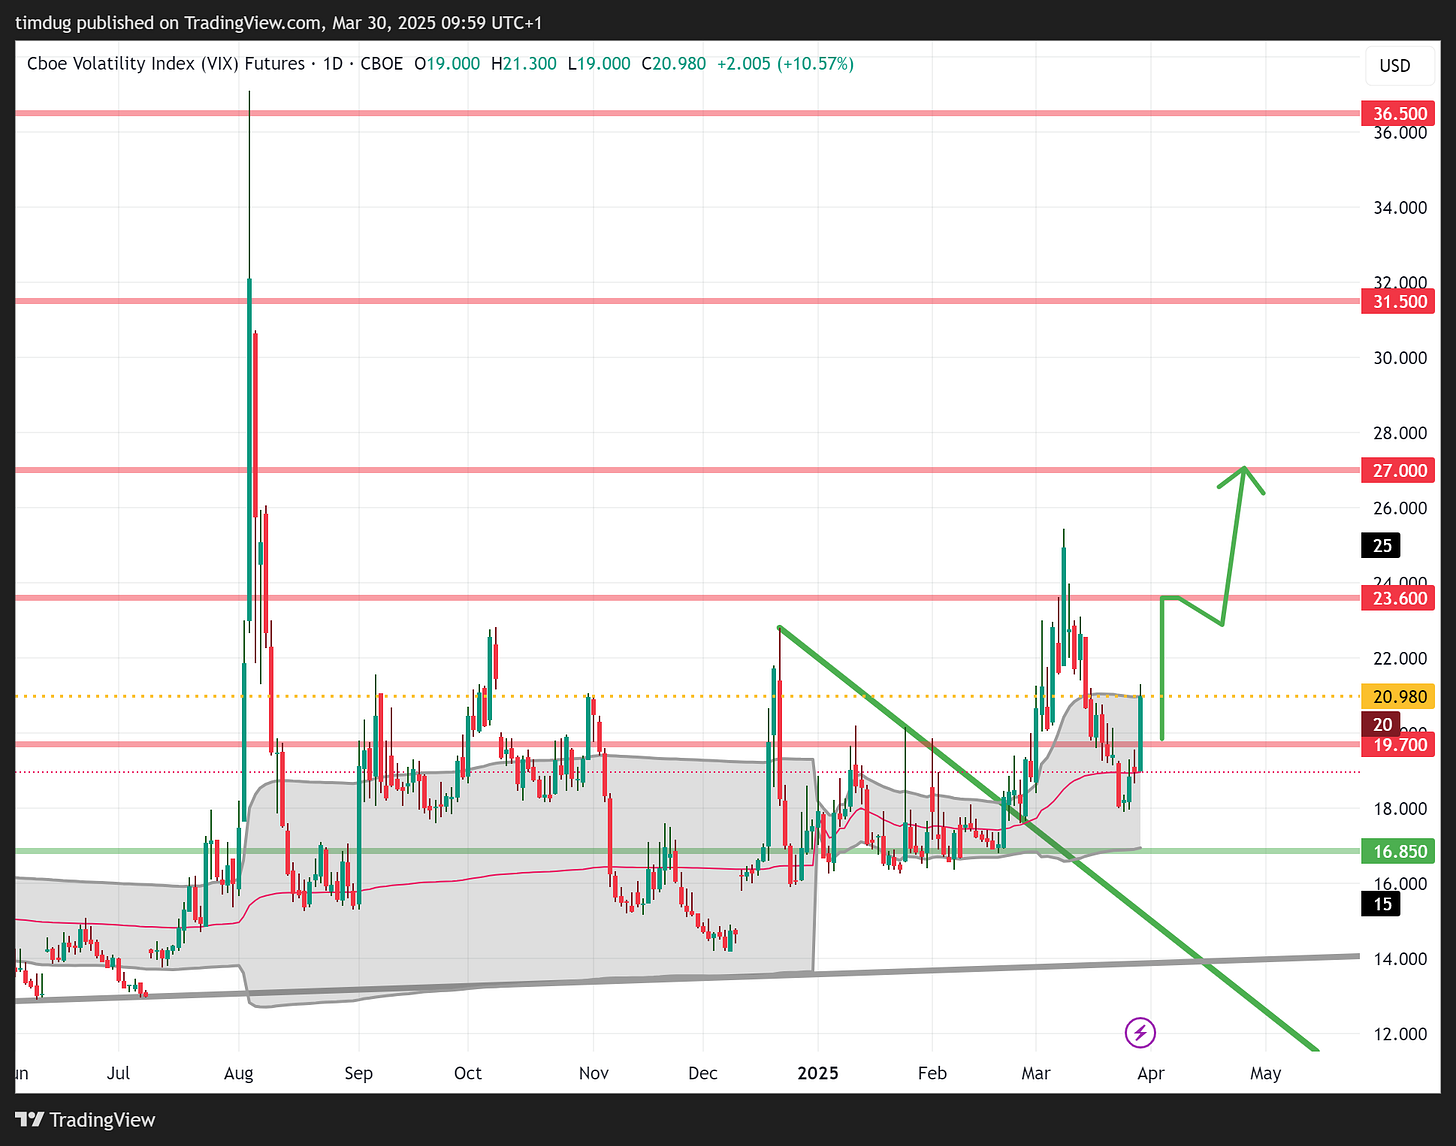Screen dimensions: 1456x1146
Task: Click the 31.500 red price level label
Action: [x=1398, y=301]
